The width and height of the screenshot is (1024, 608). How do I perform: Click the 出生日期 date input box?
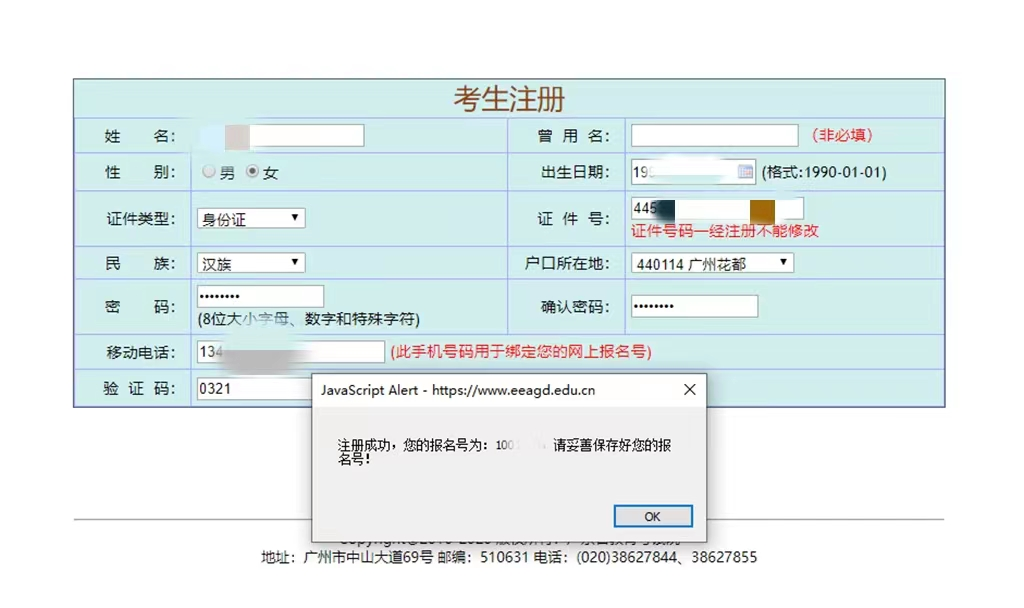[685, 172]
